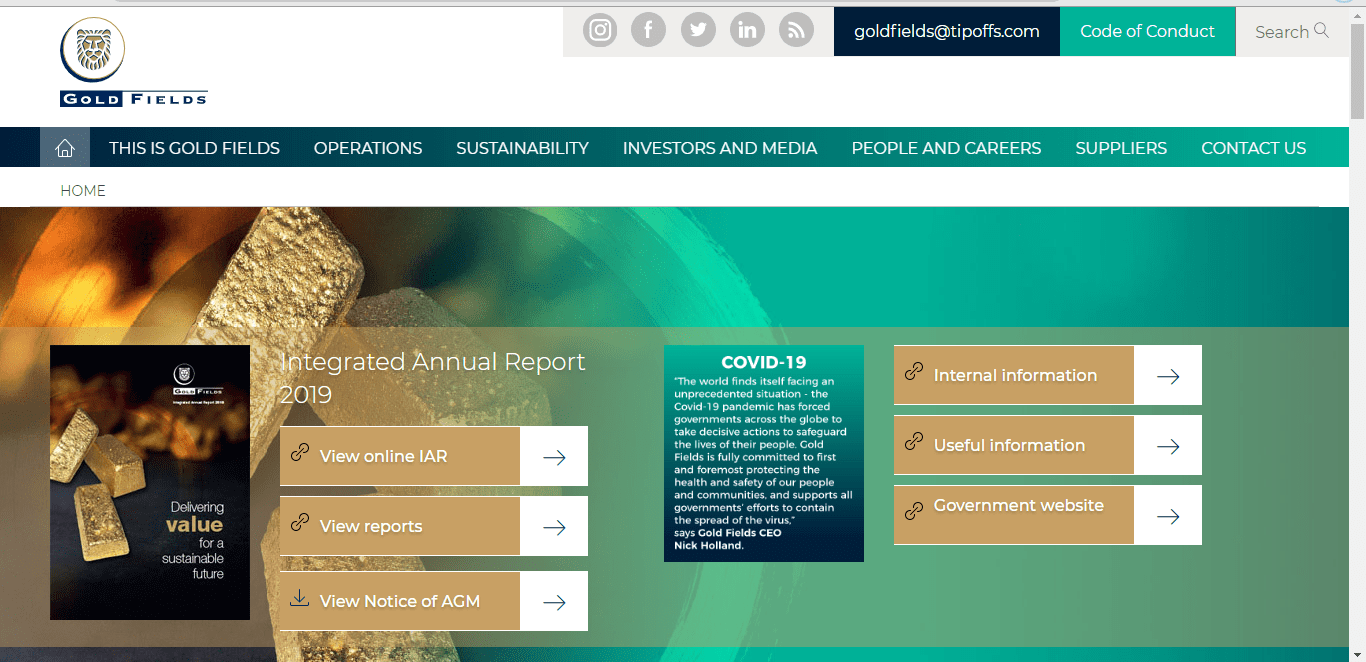Screen dimensions: 1366x662
Task: Click the COVID-19 statement panel
Action: (x=764, y=454)
